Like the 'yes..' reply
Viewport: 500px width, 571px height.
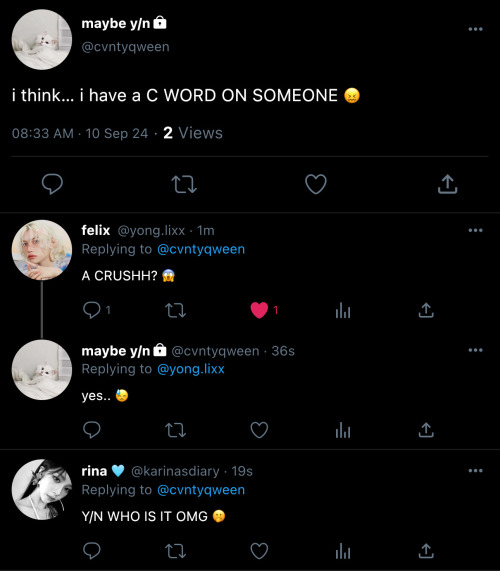[x=259, y=430]
